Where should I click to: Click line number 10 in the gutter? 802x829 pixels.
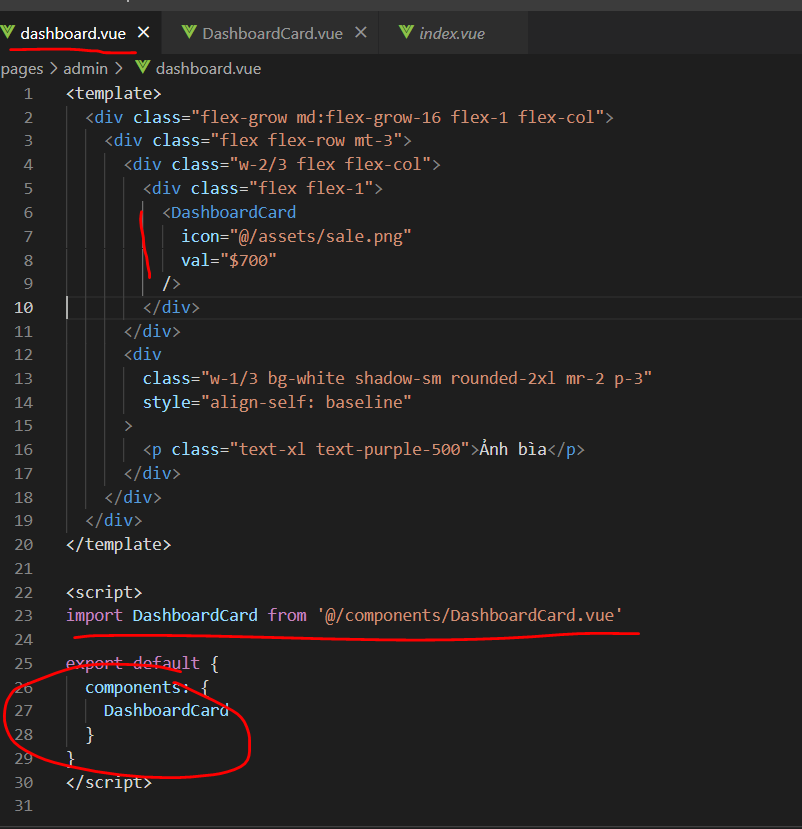(x=23, y=308)
